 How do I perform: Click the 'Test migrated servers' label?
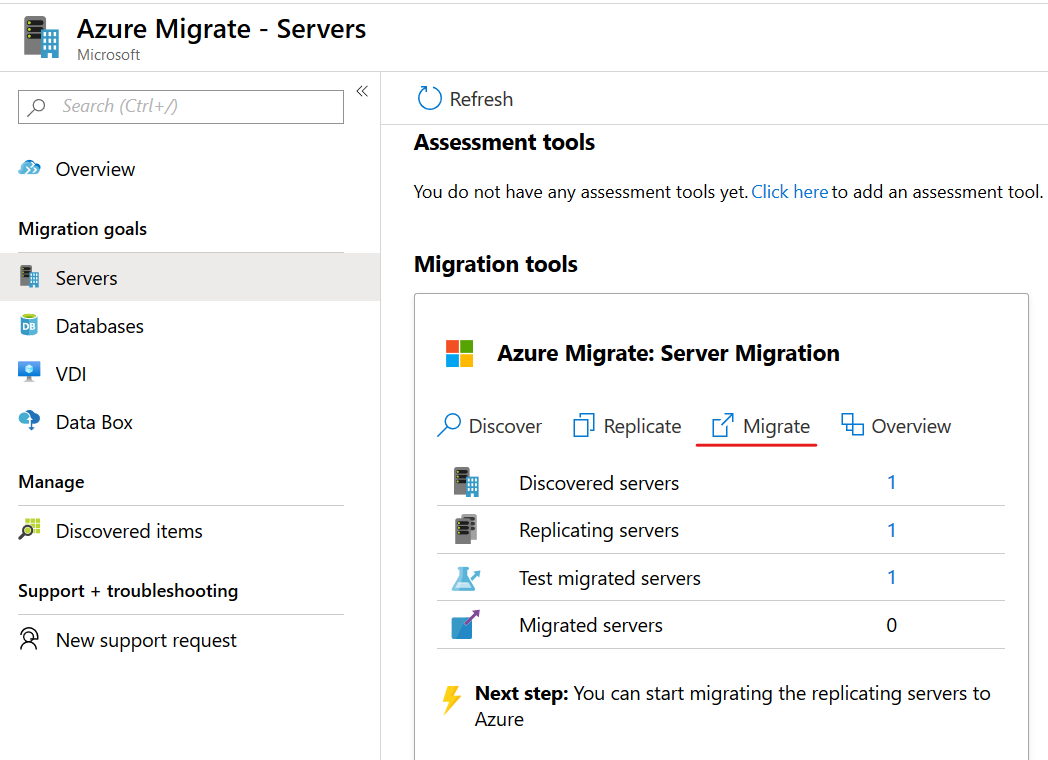point(610,578)
